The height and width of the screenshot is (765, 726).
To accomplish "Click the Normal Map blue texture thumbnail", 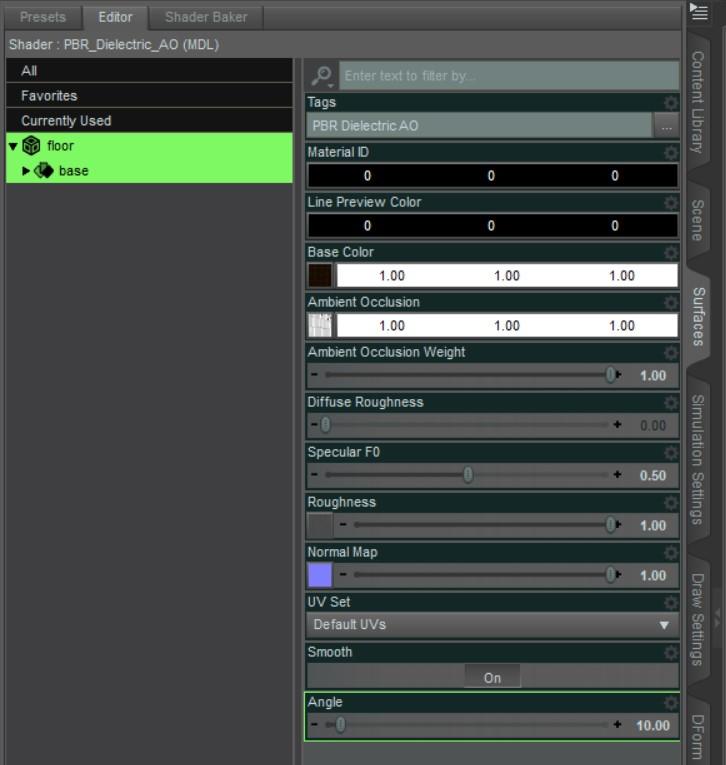I will point(320,575).
